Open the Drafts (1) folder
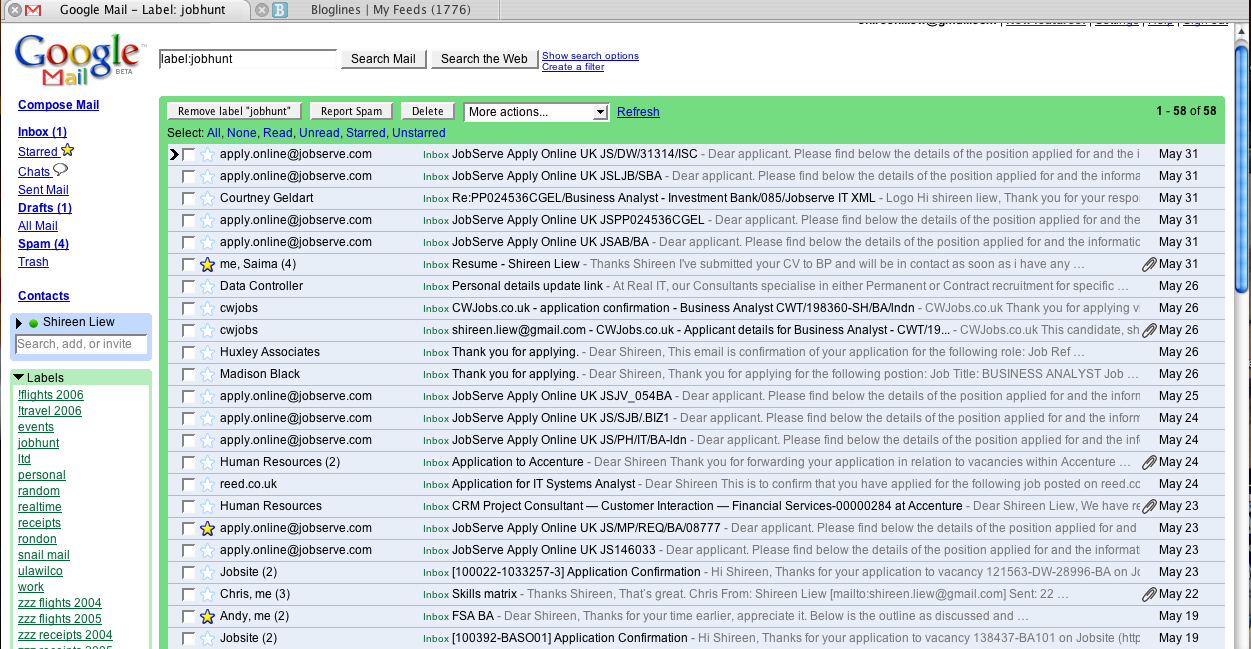 coord(45,208)
